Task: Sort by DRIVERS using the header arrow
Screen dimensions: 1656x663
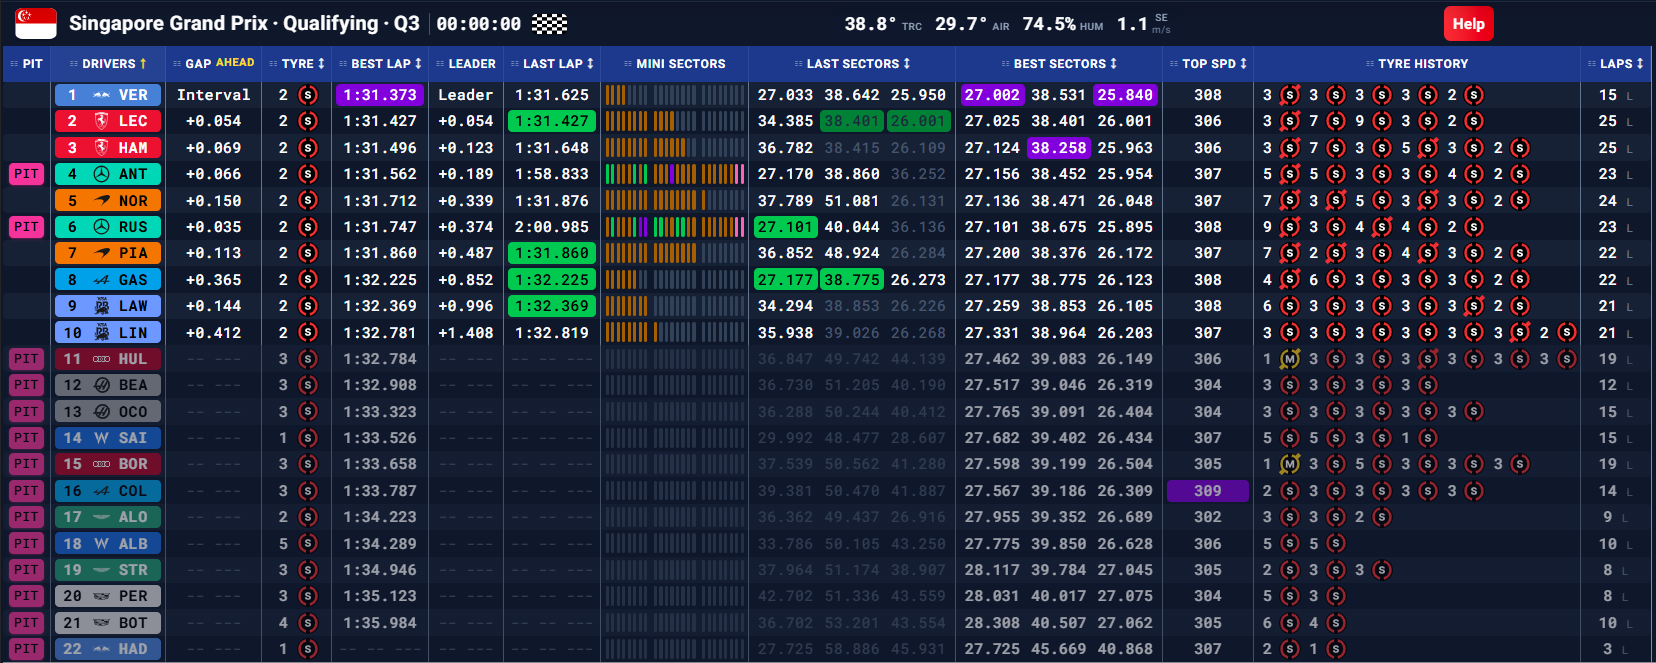Action: (x=143, y=64)
